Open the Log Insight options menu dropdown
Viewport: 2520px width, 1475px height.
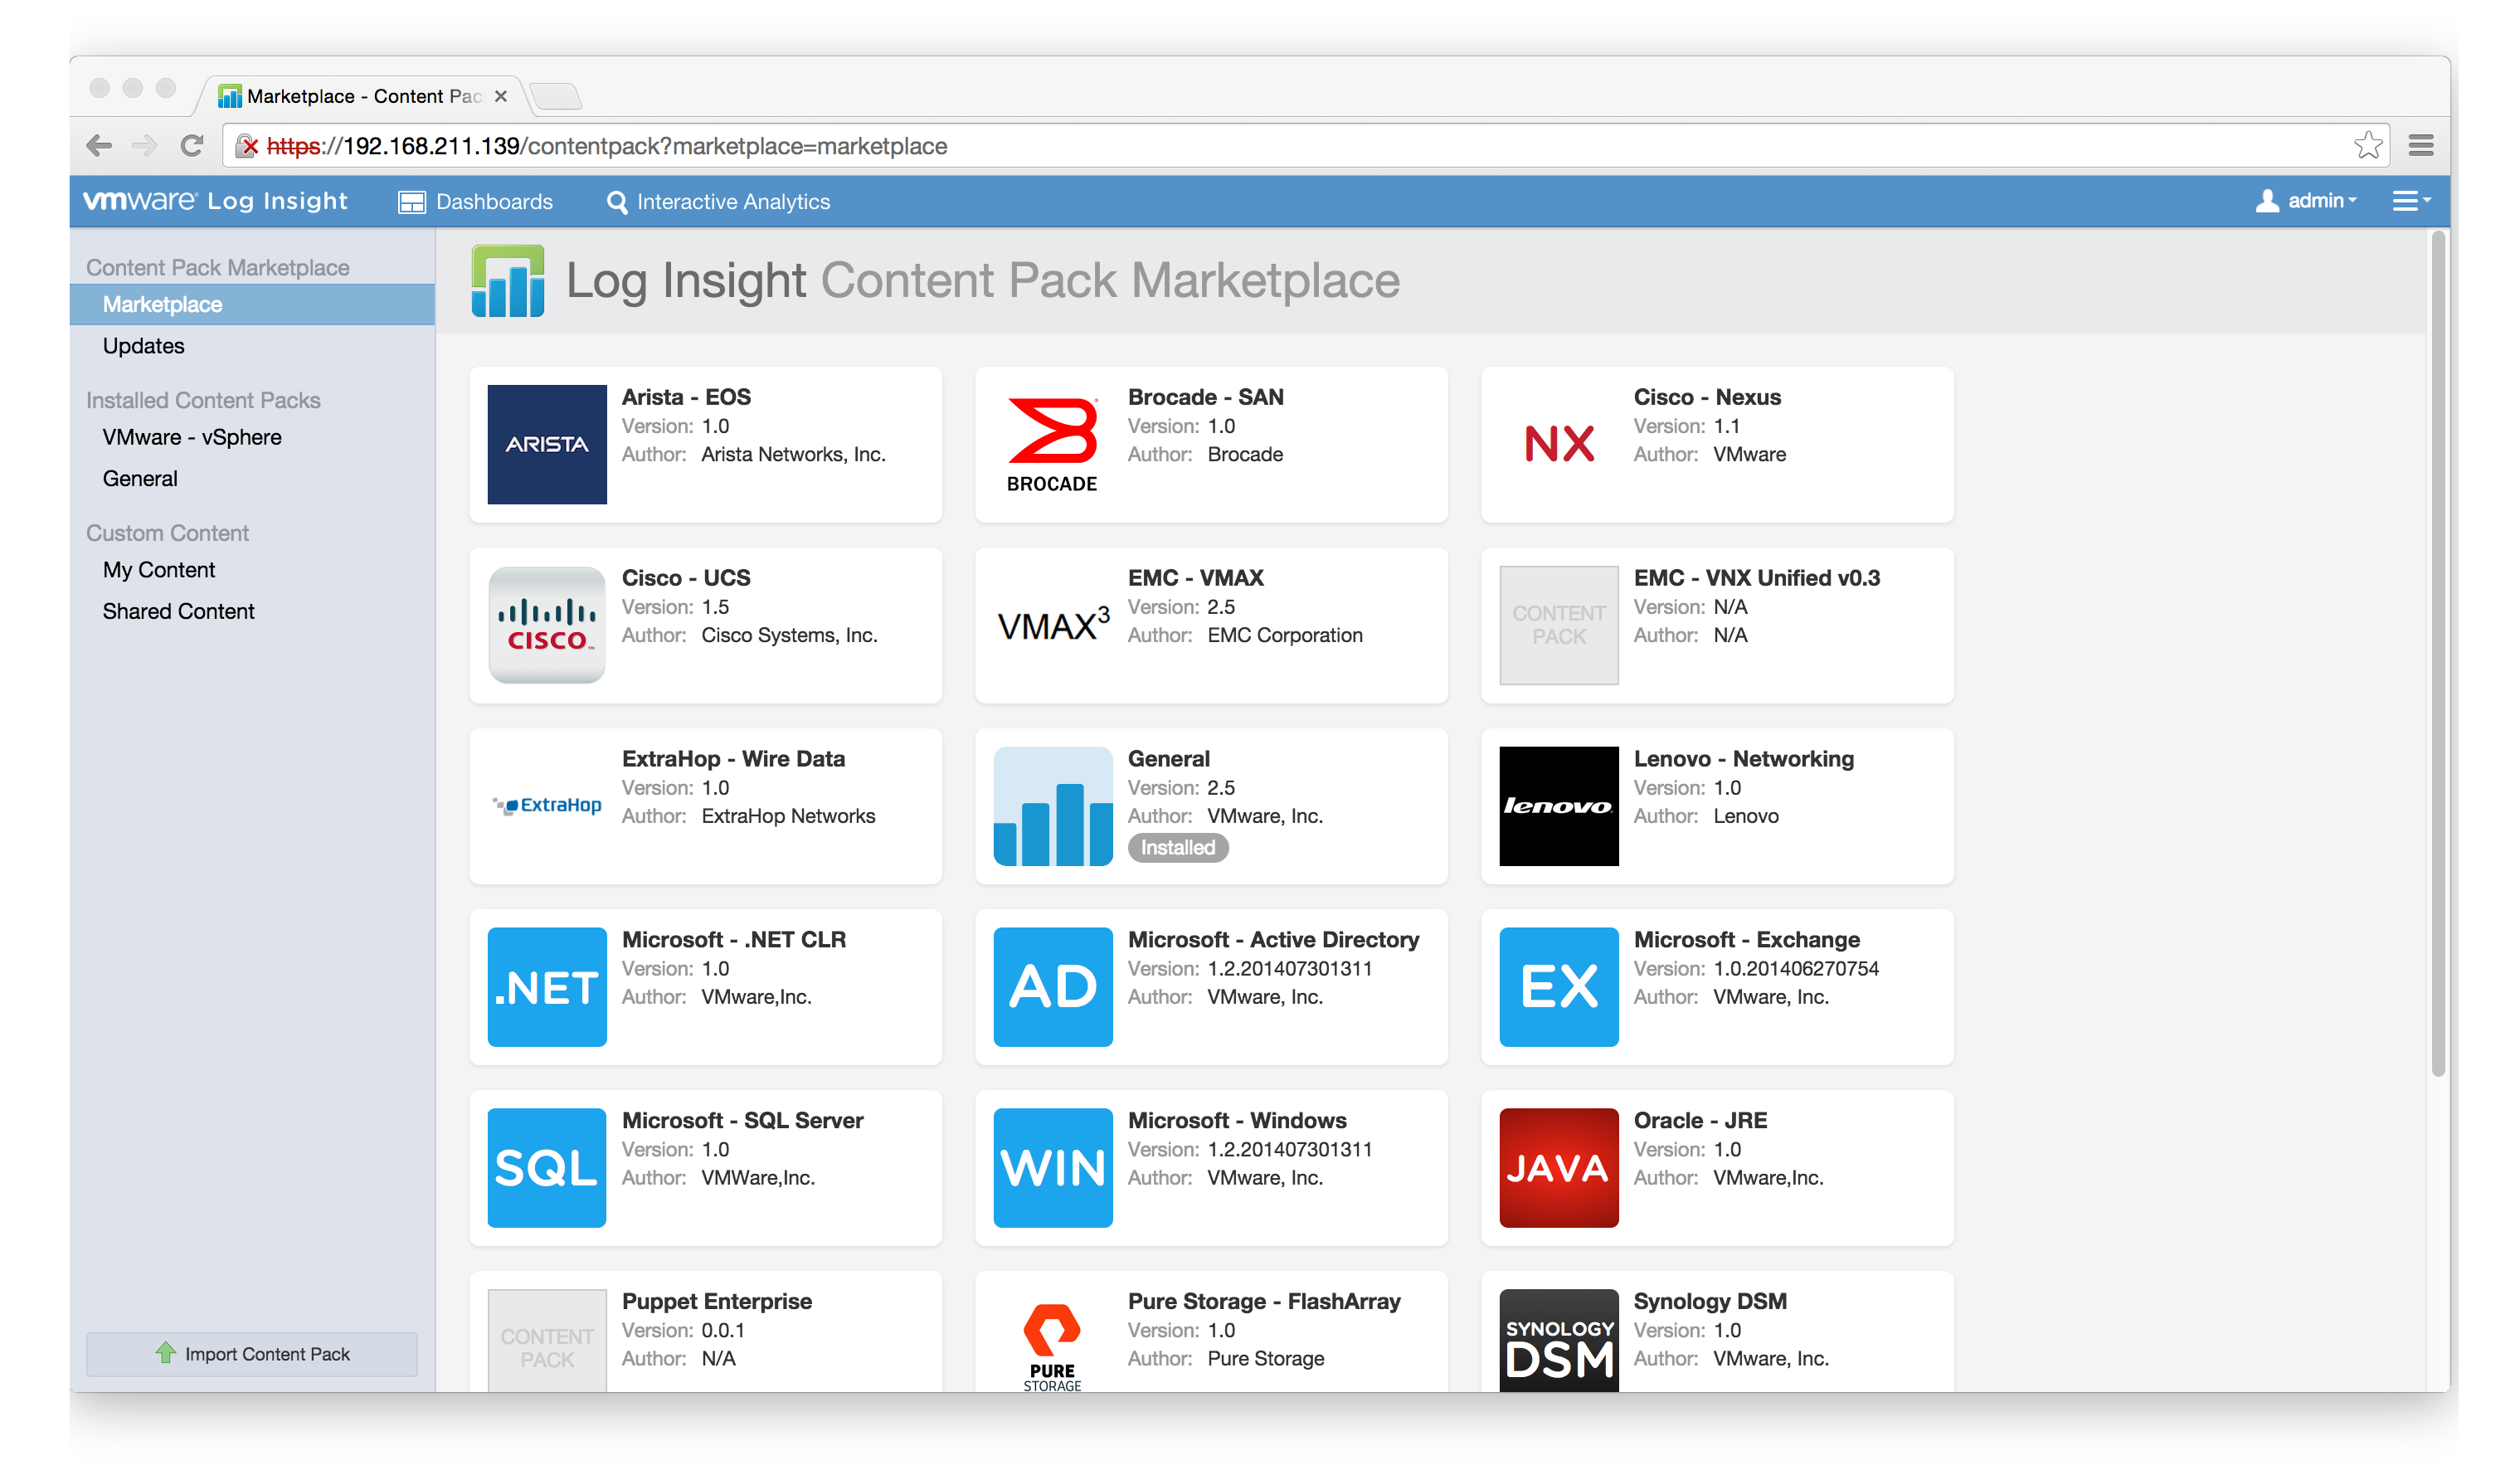tap(2411, 201)
